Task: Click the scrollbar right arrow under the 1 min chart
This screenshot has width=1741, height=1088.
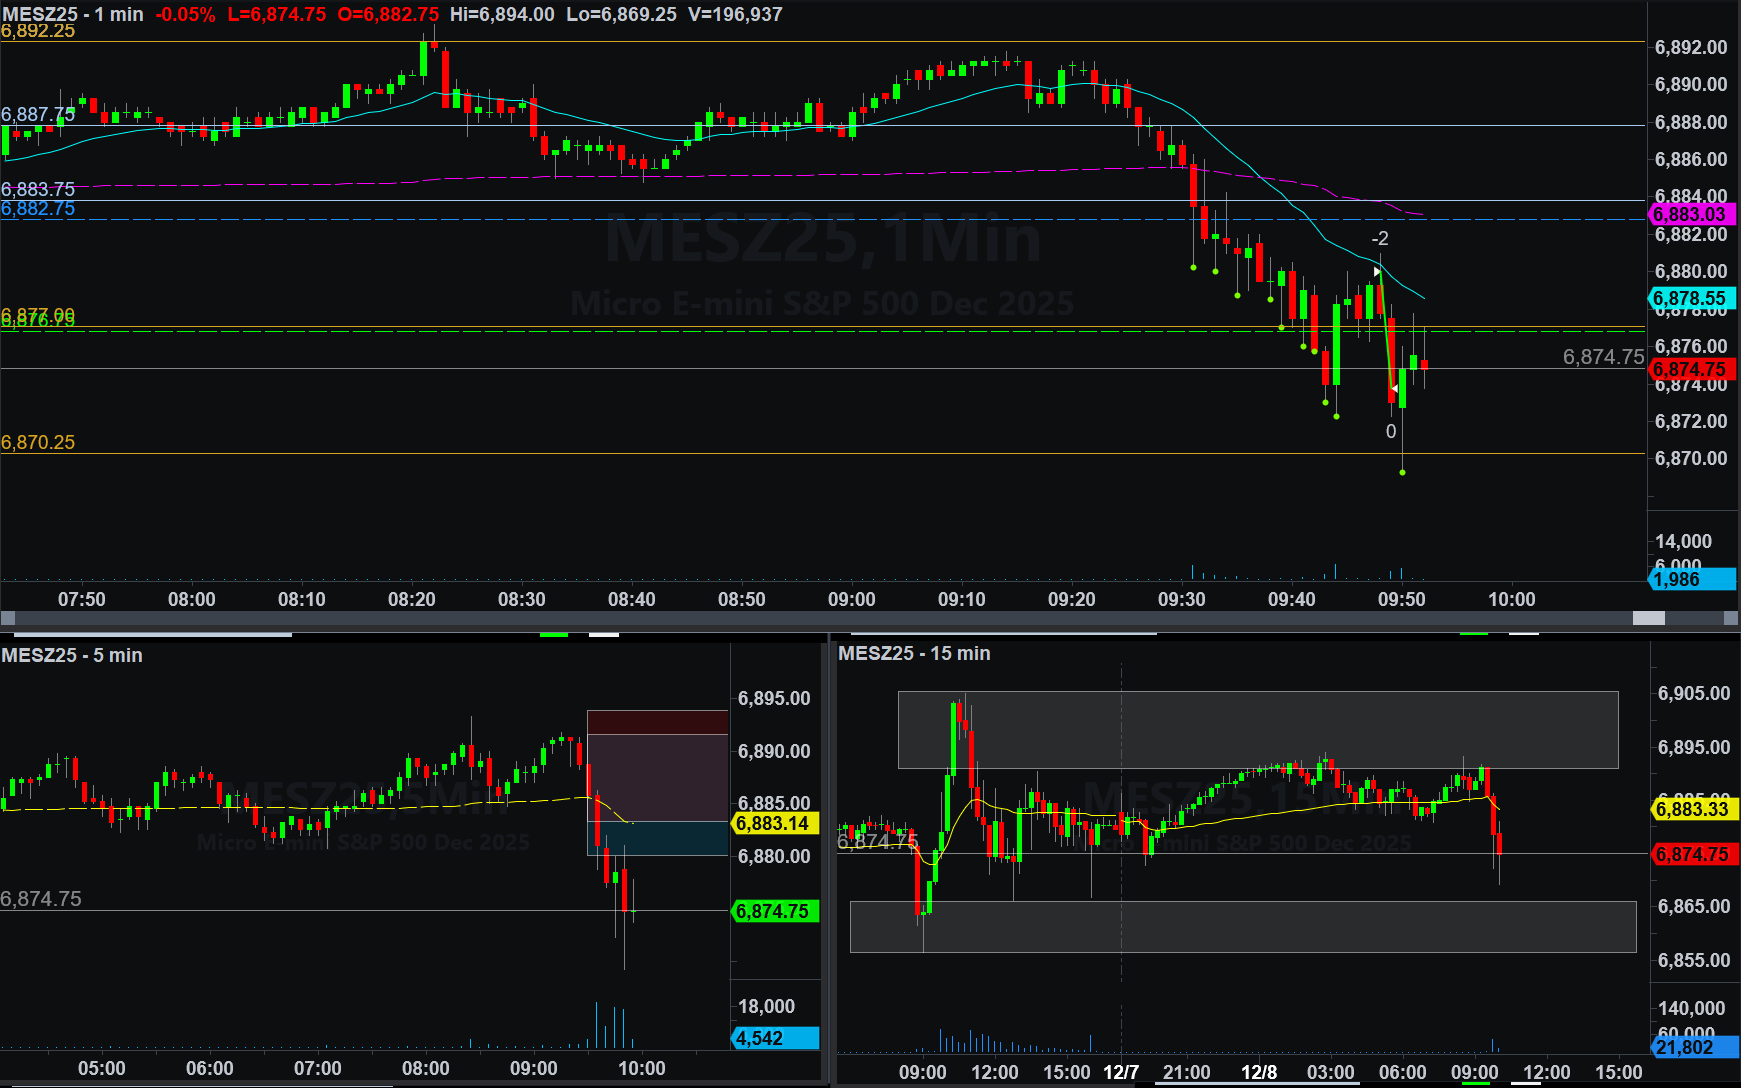Action: tap(1731, 618)
